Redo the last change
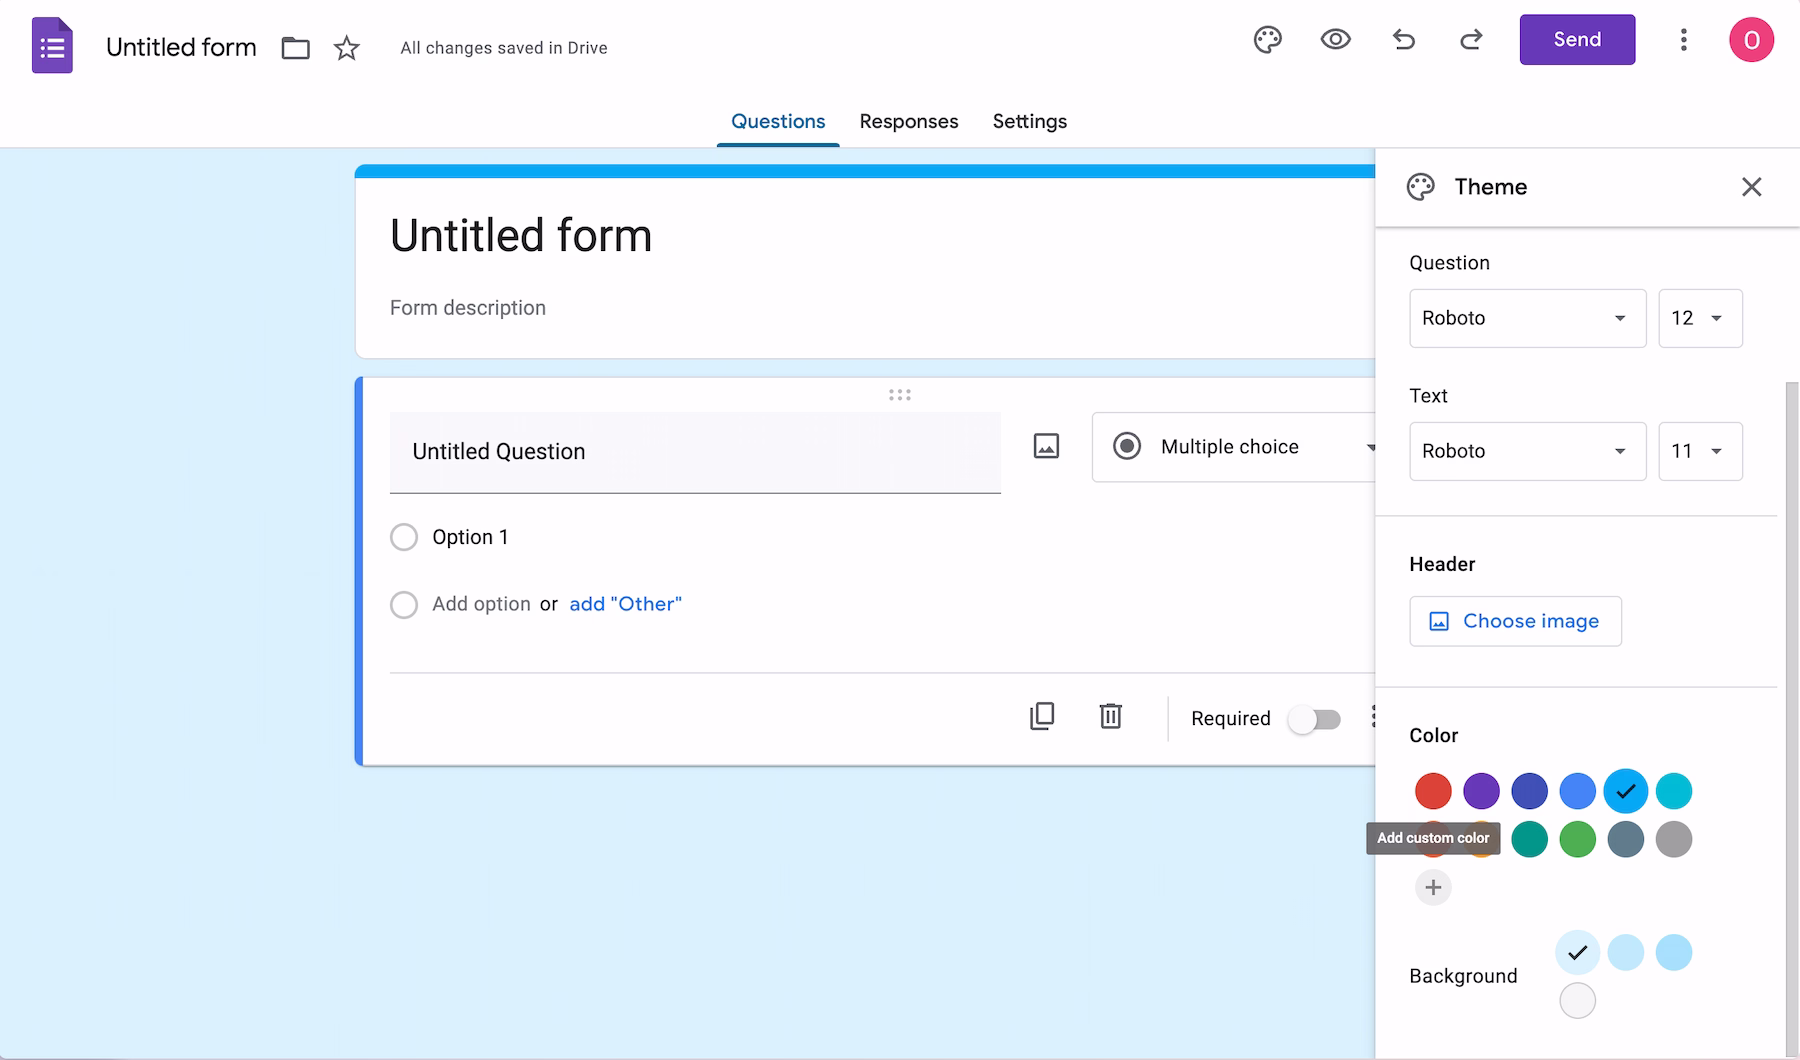Image resolution: width=1800 pixels, height=1060 pixels. point(1470,40)
